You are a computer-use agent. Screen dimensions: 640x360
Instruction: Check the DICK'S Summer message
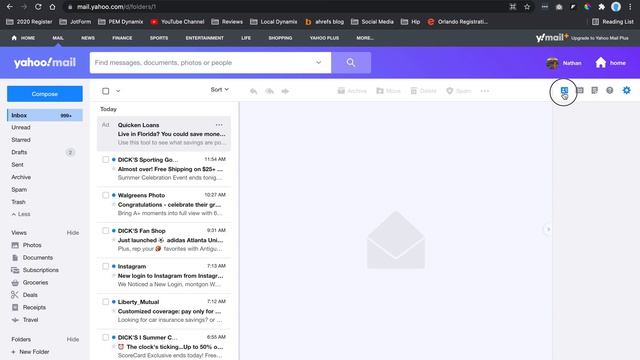coord(106,337)
